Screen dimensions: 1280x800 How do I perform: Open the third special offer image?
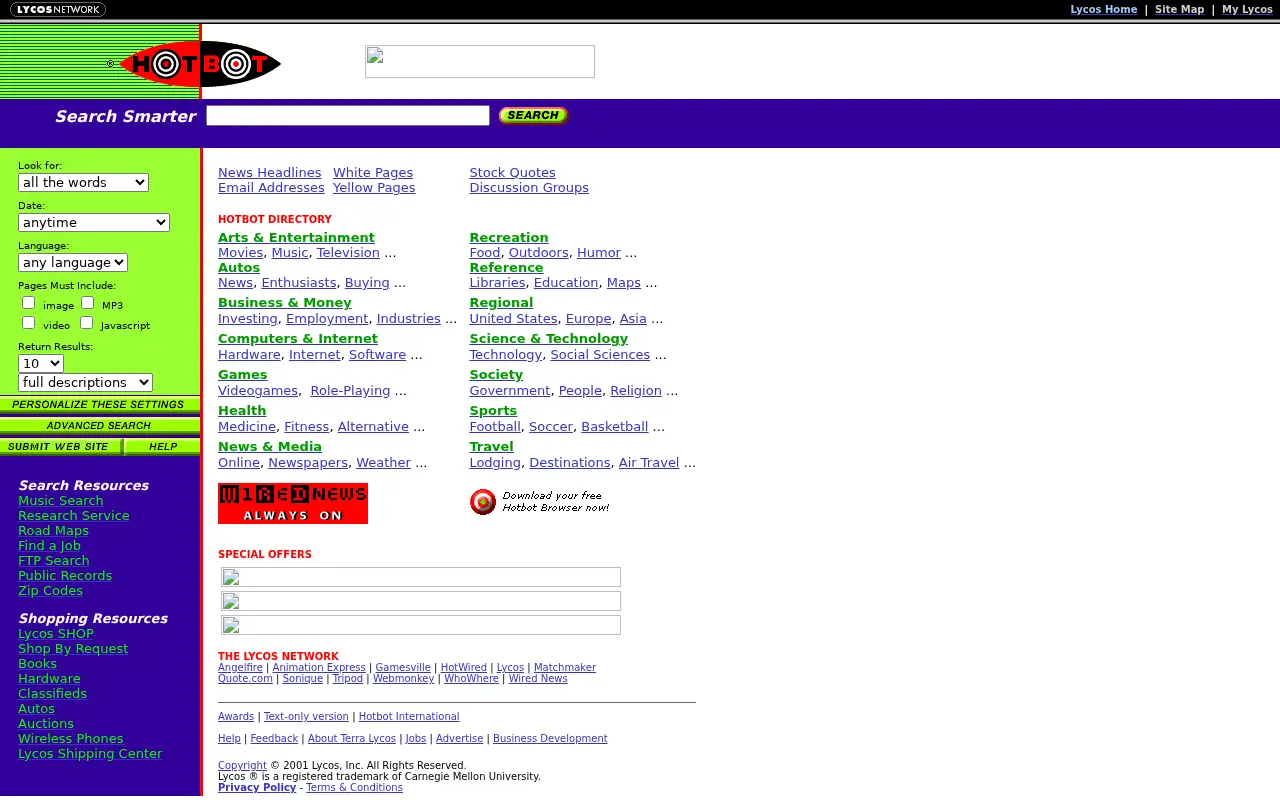point(421,625)
